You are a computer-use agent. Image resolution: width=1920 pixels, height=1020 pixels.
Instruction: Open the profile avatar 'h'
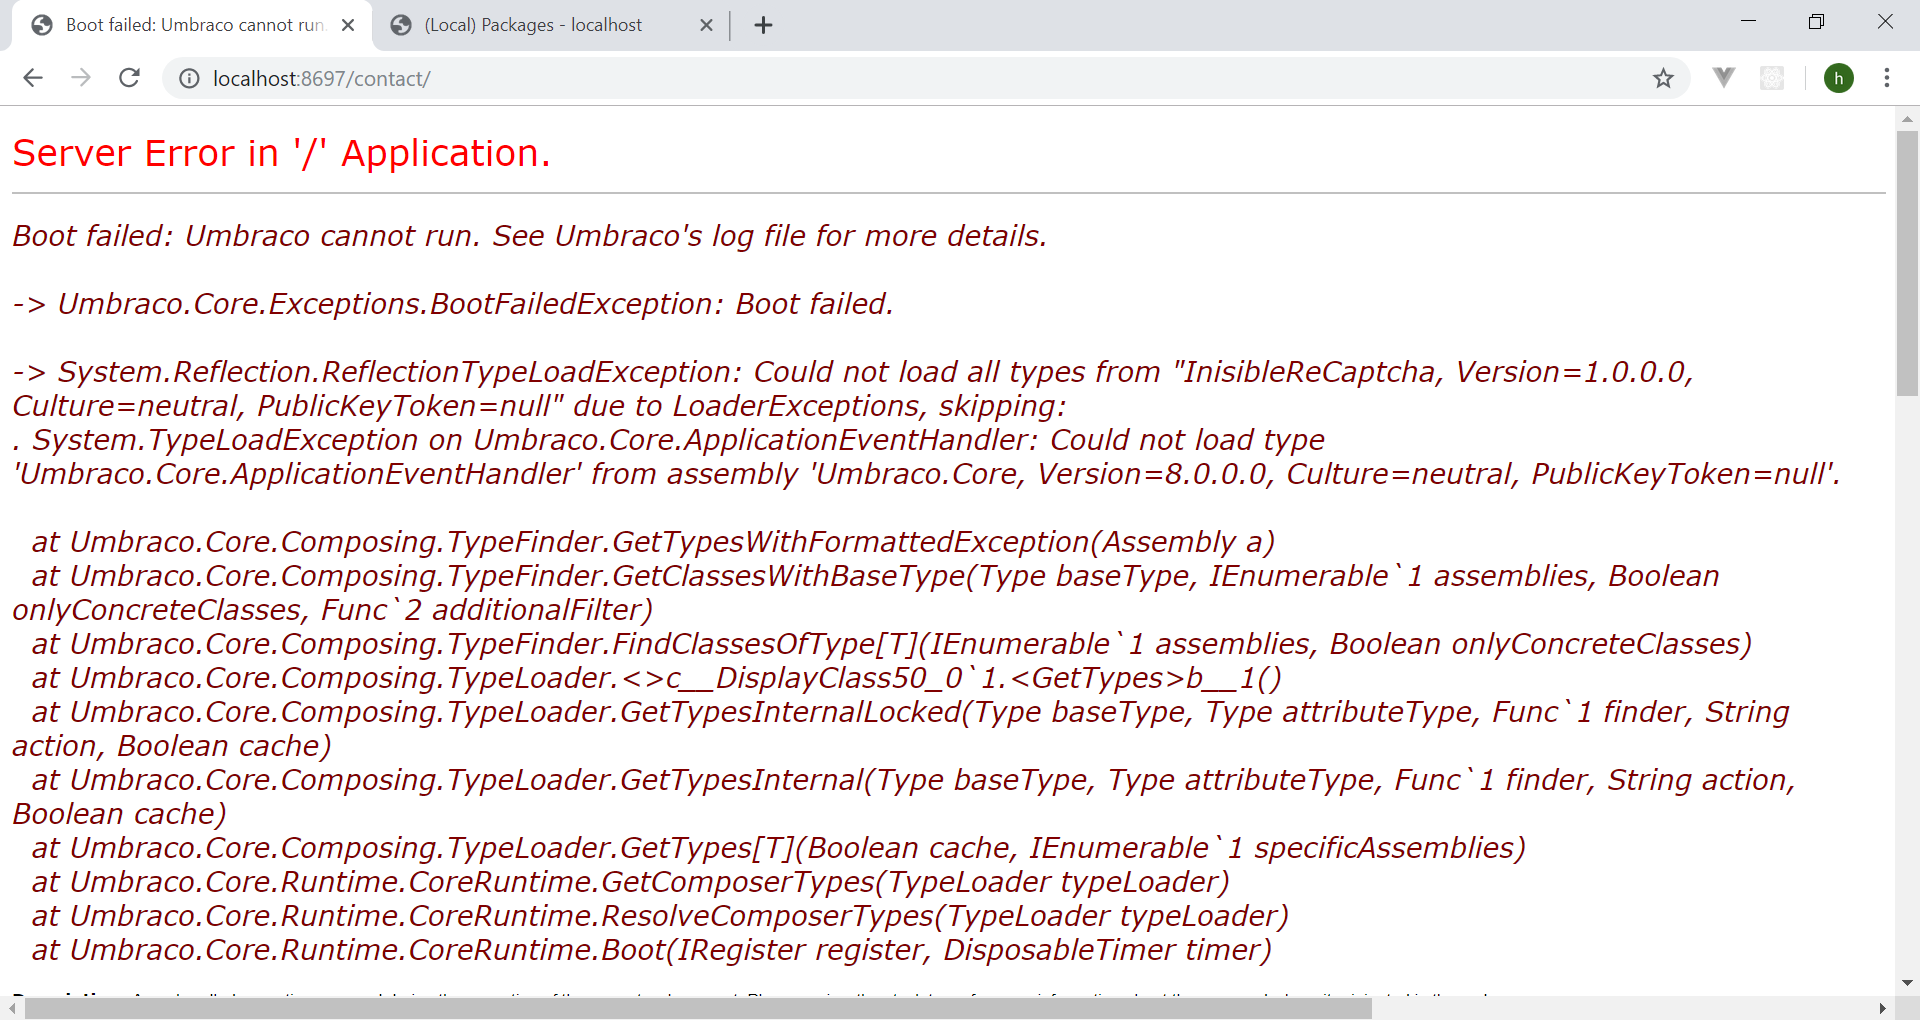[1839, 78]
